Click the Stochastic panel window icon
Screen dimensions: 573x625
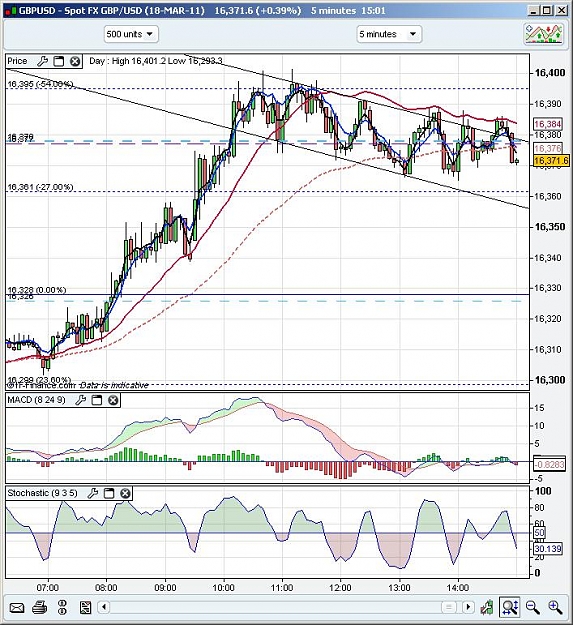pyautogui.click(x=109, y=493)
